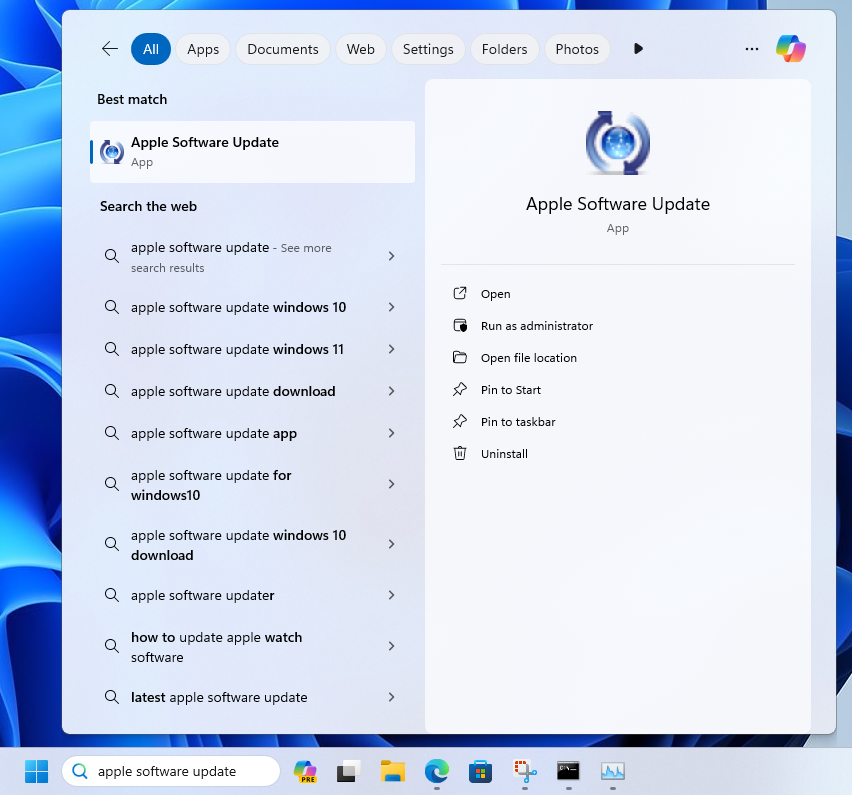Click the taskbar search box
Viewport: 852px width, 795px height.
coord(171,771)
